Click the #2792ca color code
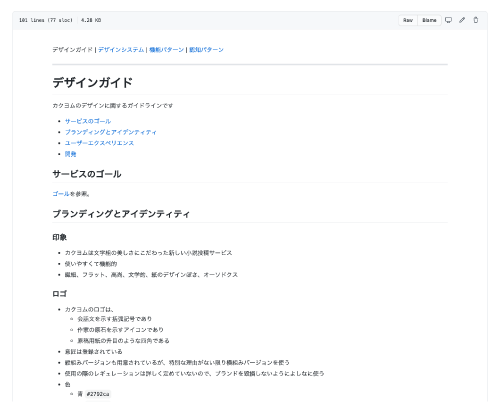This screenshot has width=500, height=402. (98, 394)
